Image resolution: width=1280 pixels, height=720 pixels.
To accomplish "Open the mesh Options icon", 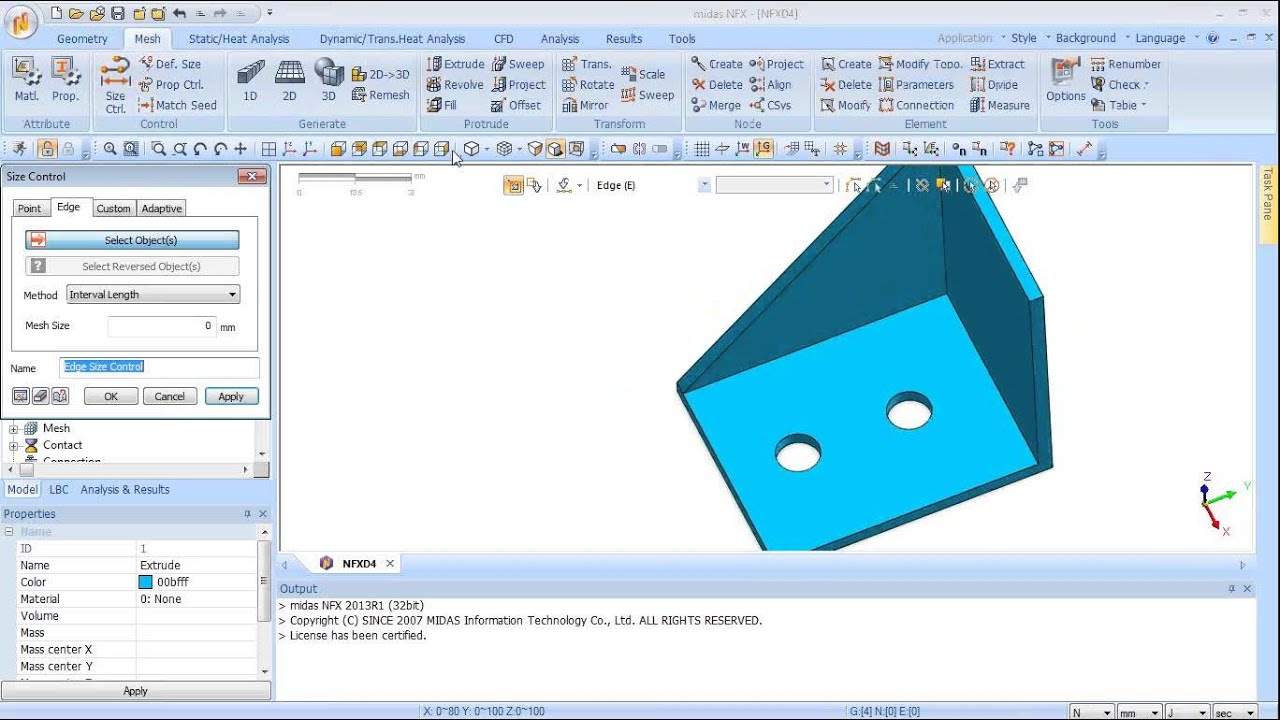I will click(x=1065, y=80).
